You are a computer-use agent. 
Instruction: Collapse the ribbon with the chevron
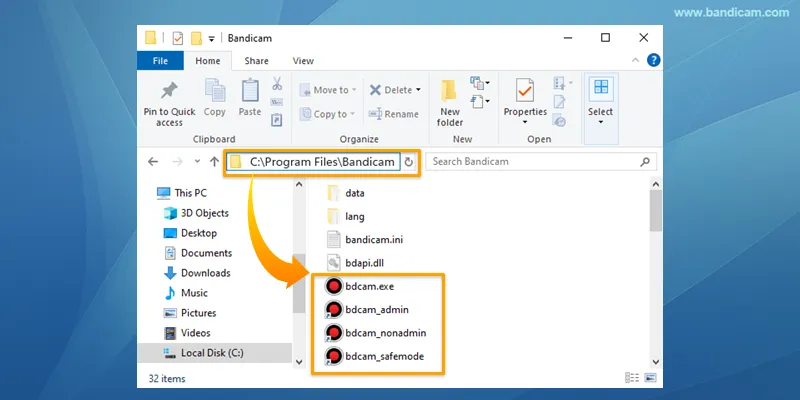[635, 60]
